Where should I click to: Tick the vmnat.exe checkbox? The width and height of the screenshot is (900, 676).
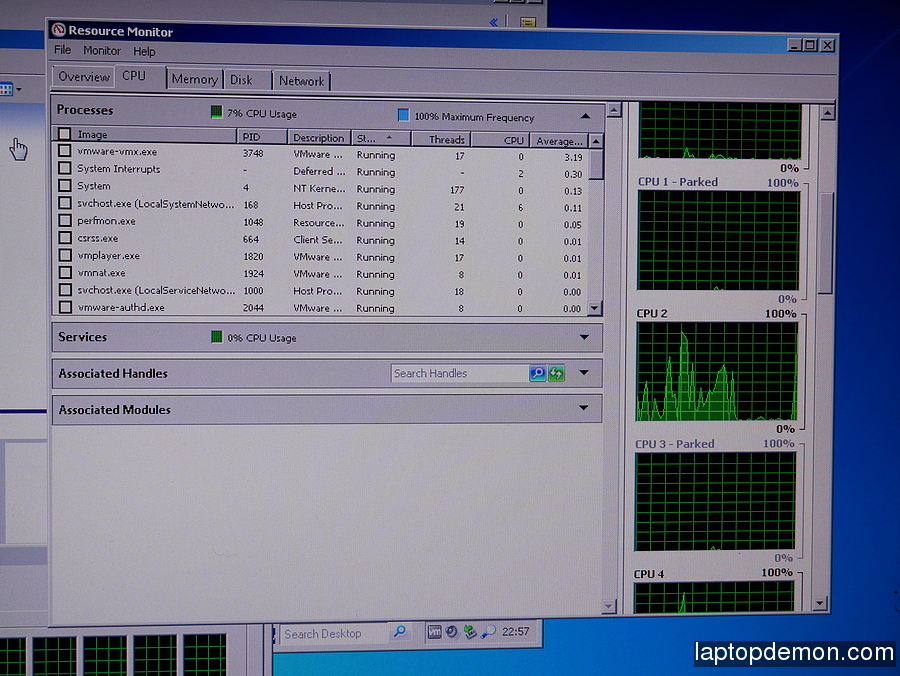coord(65,273)
